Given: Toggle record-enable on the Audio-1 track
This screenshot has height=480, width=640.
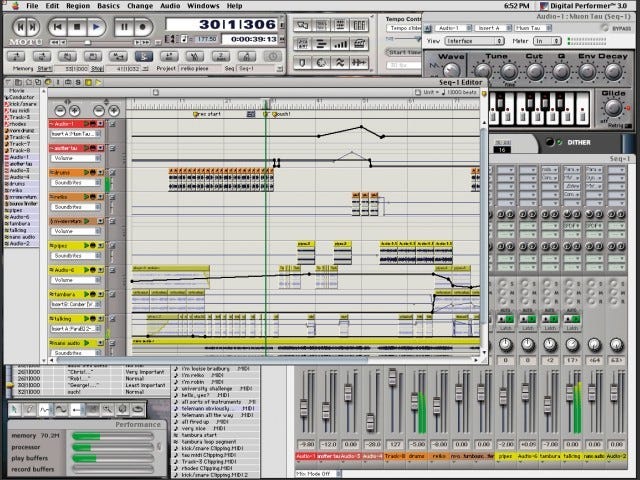Looking at the screenshot, I should coord(93,124).
